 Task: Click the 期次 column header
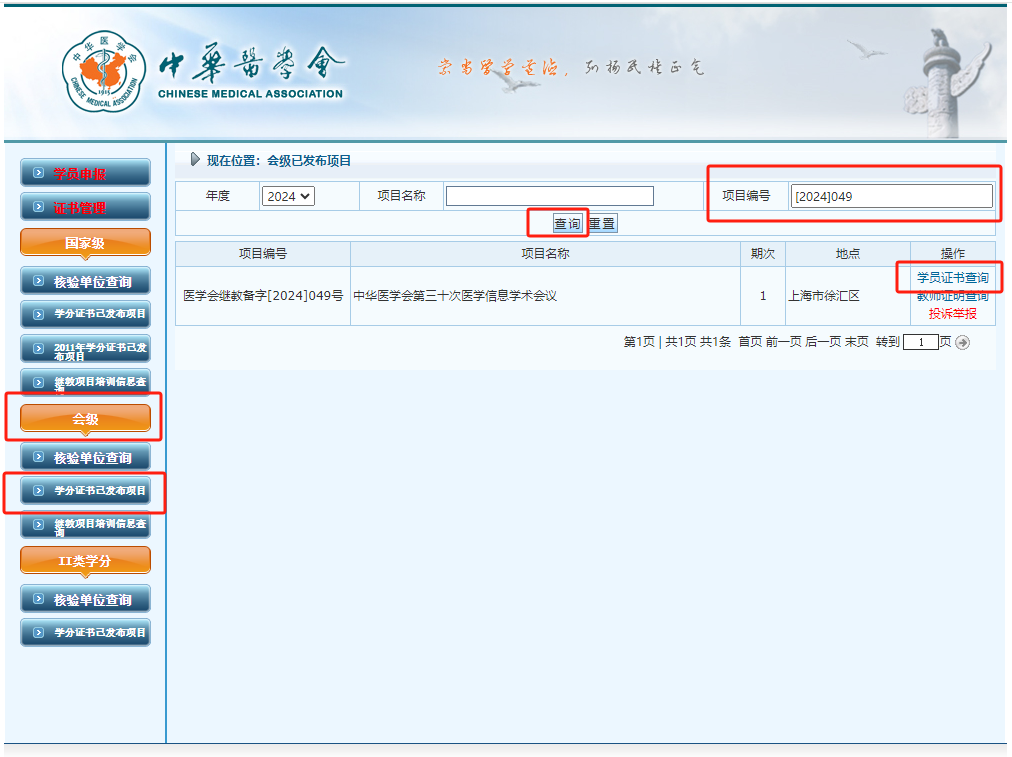pyautogui.click(x=762, y=254)
